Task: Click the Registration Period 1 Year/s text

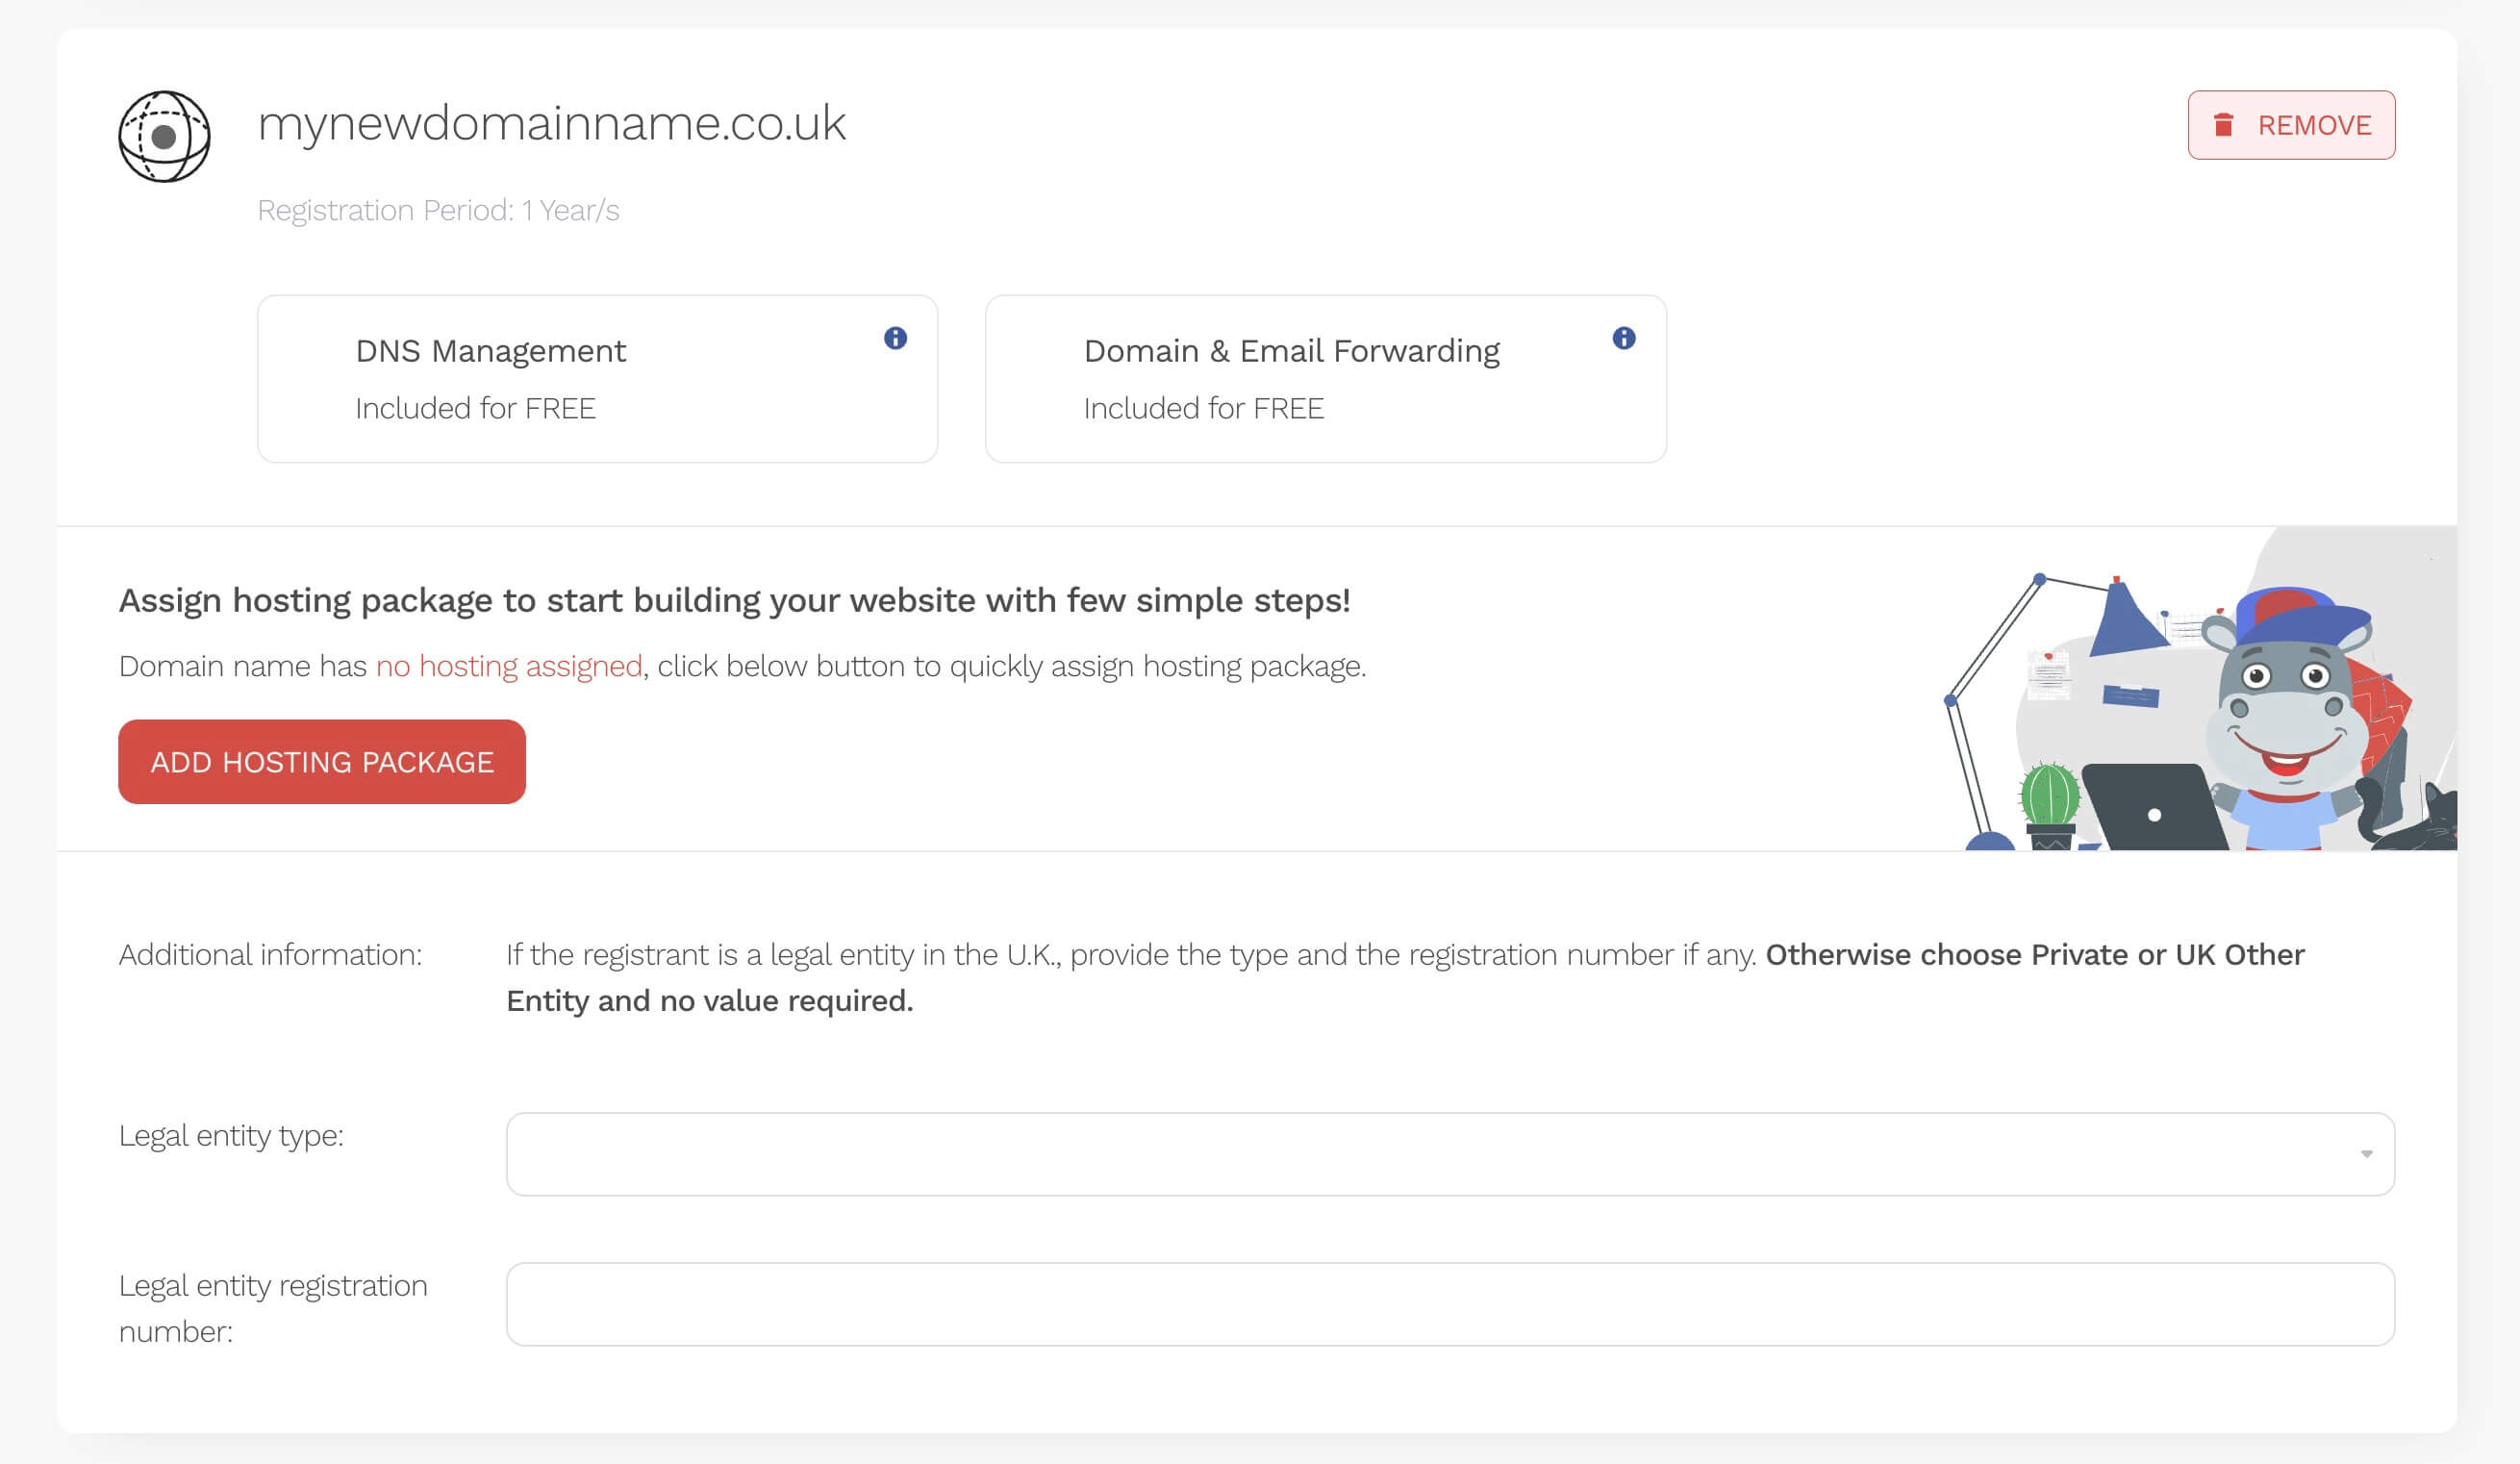Action: 438,210
